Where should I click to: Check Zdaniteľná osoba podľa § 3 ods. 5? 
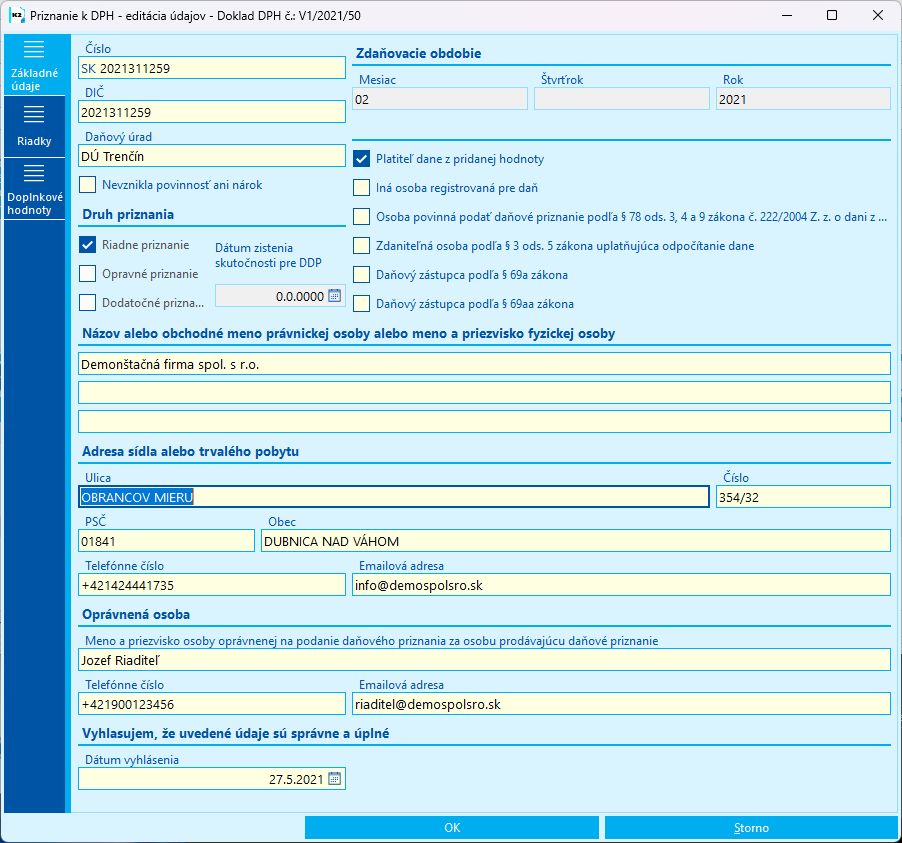tap(361, 246)
